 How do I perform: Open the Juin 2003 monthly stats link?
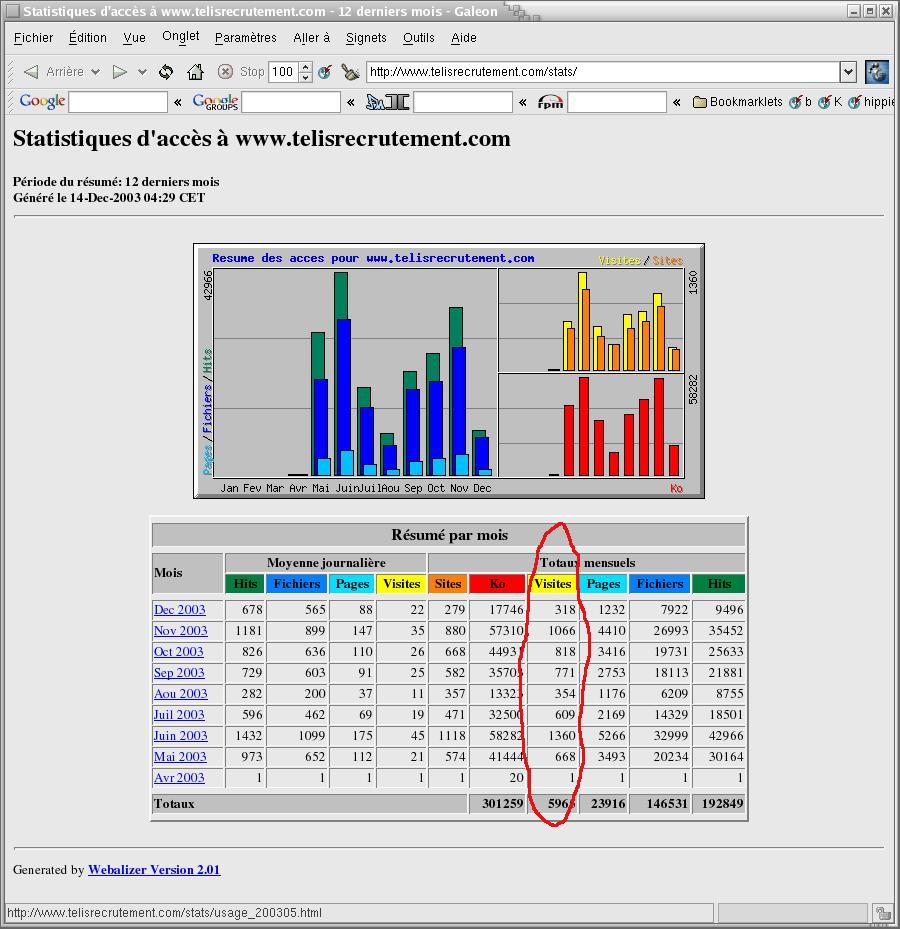pyautogui.click(x=181, y=736)
